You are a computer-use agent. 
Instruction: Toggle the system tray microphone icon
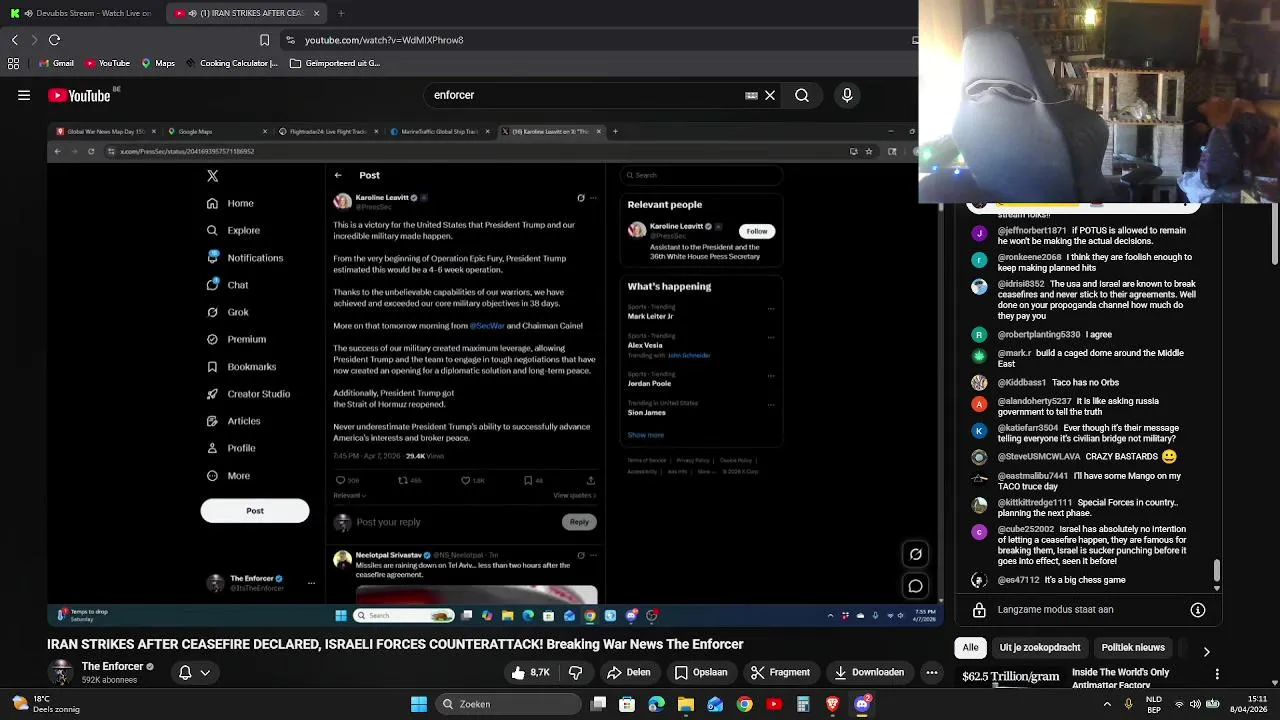point(1129,704)
